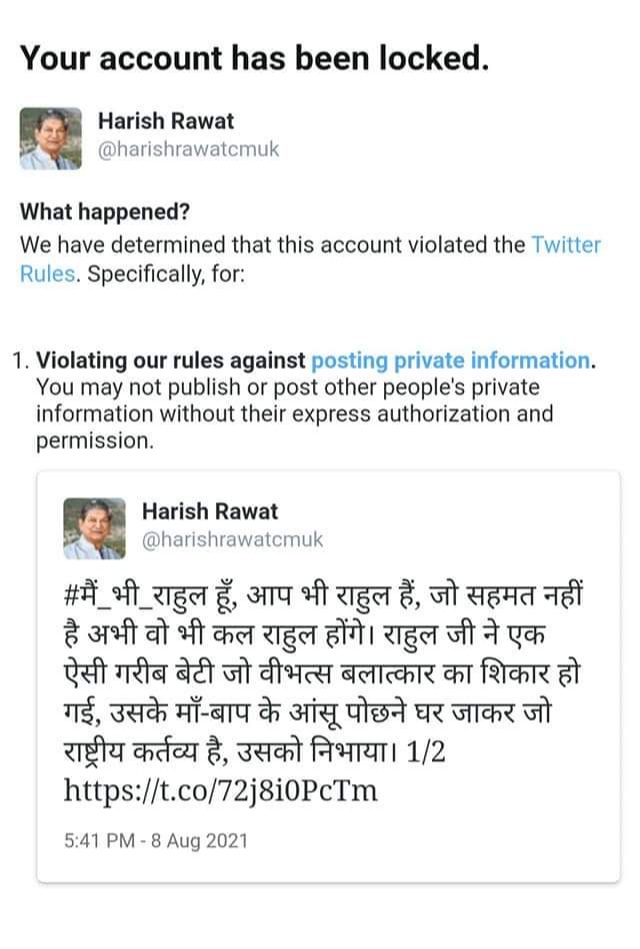This screenshot has height=949, width=640.
Task: Open the https://t.co/72j8i0PcTm link
Action: click(x=220, y=790)
